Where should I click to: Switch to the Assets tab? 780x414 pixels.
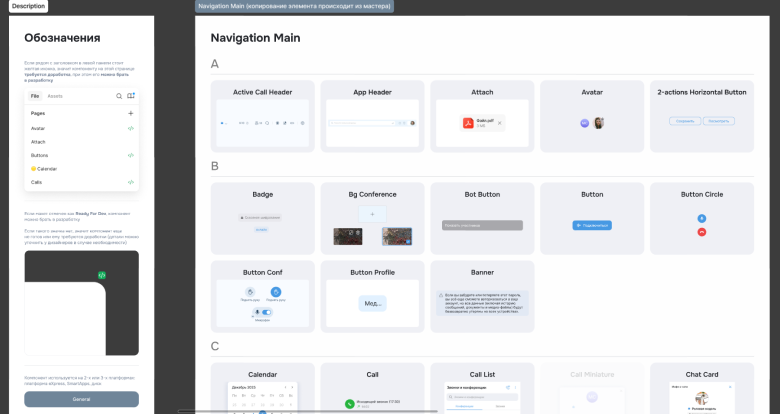coord(55,96)
